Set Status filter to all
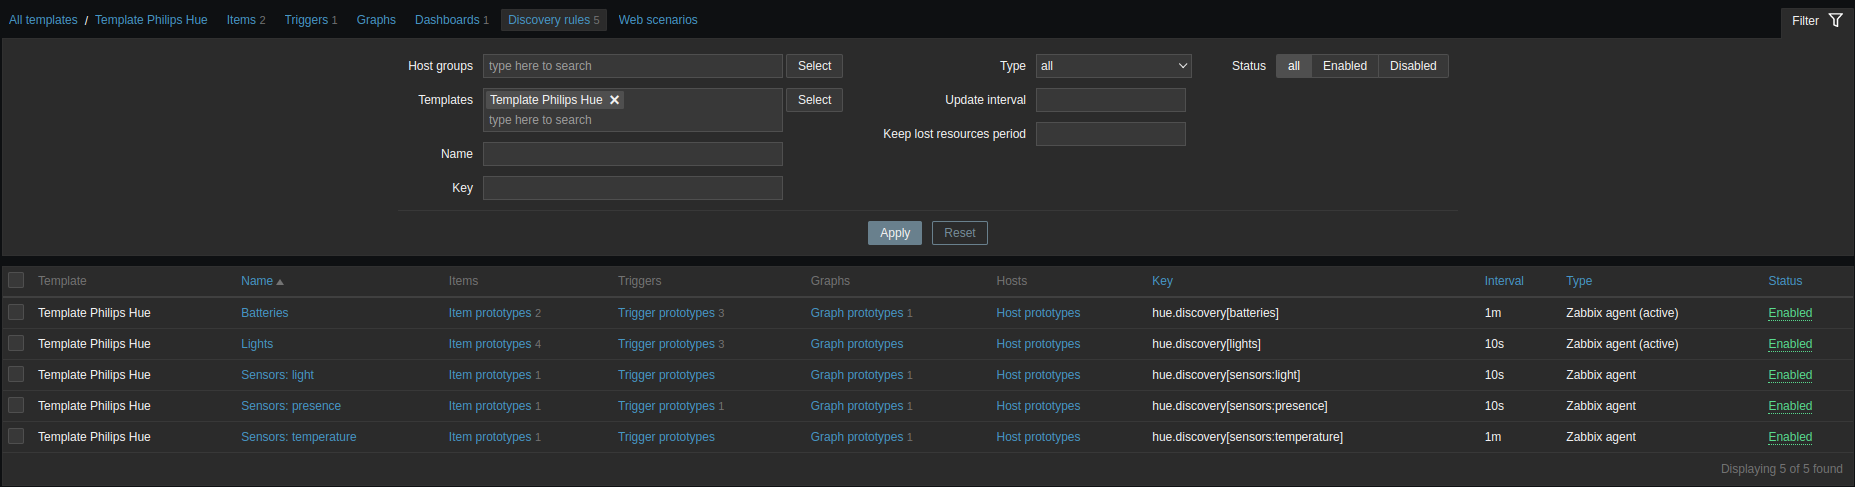1855x487 pixels. point(1294,66)
